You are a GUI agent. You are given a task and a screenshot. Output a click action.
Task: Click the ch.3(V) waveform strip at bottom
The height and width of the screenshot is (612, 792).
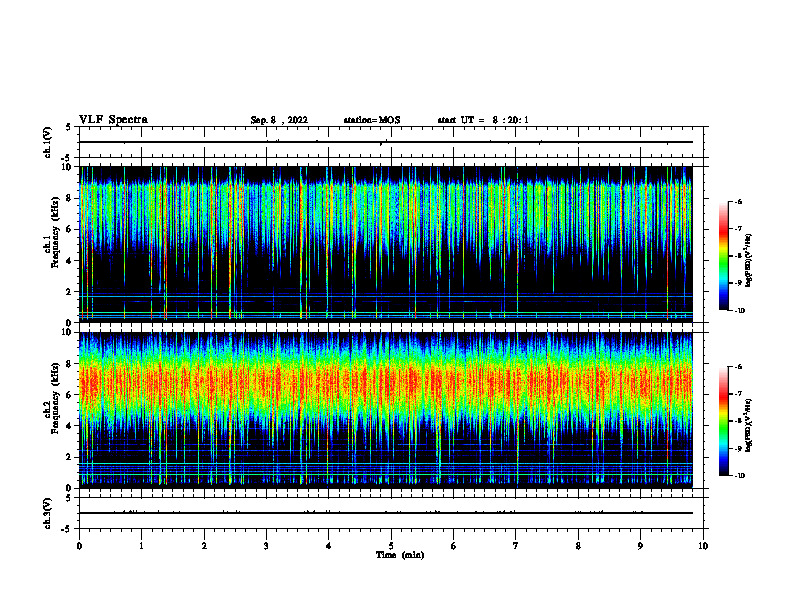(x=391, y=513)
